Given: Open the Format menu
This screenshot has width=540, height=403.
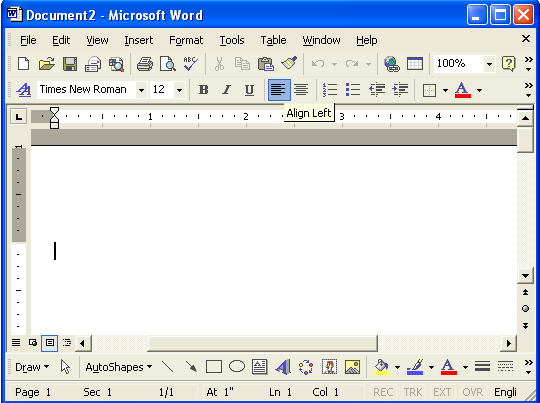Looking at the screenshot, I should coord(186,40).
